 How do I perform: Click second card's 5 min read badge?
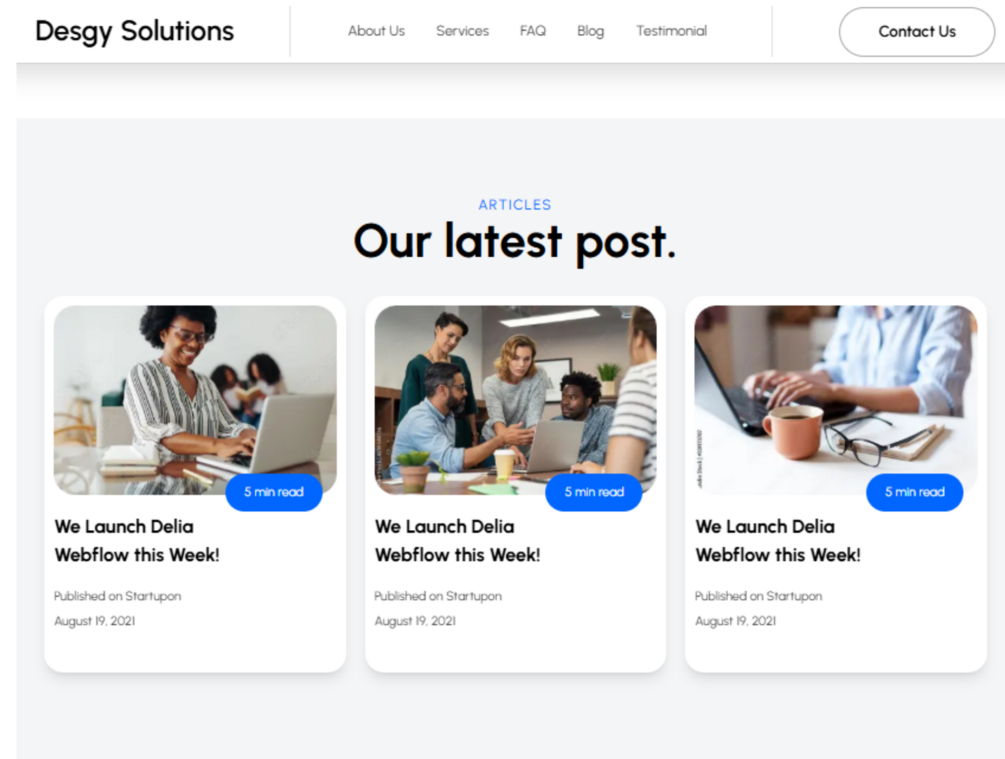pos(594,492)
